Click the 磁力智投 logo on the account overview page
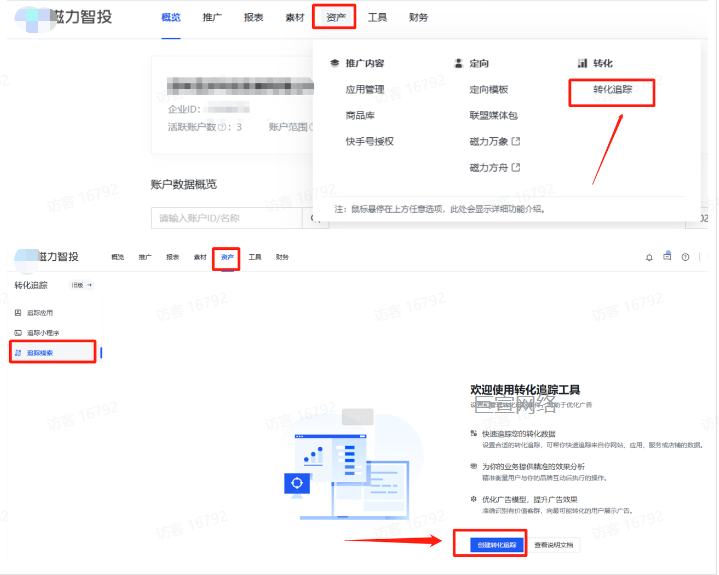This screenshot has width=719, height=575. (x=63, y=18)
